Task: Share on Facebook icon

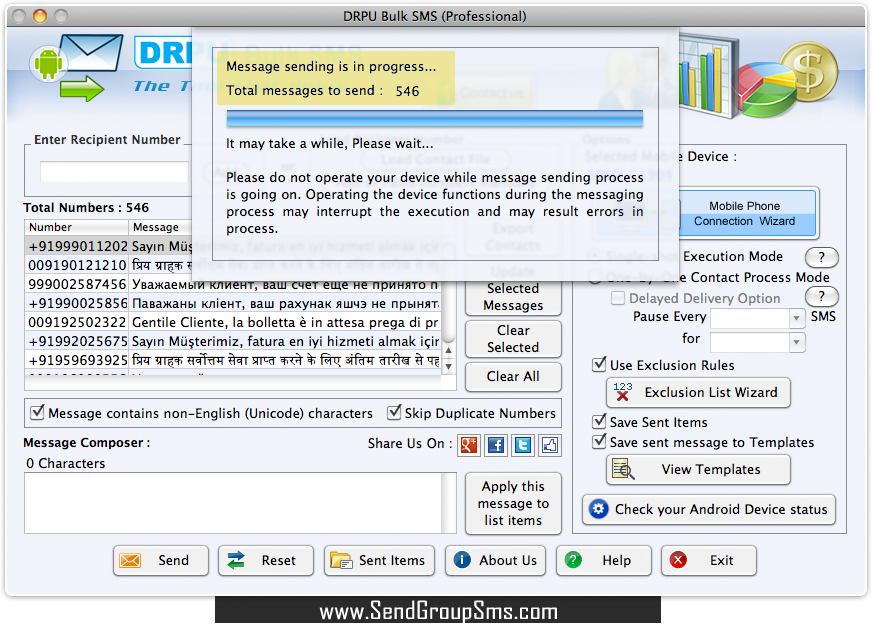Action: (x=496, y=445)
